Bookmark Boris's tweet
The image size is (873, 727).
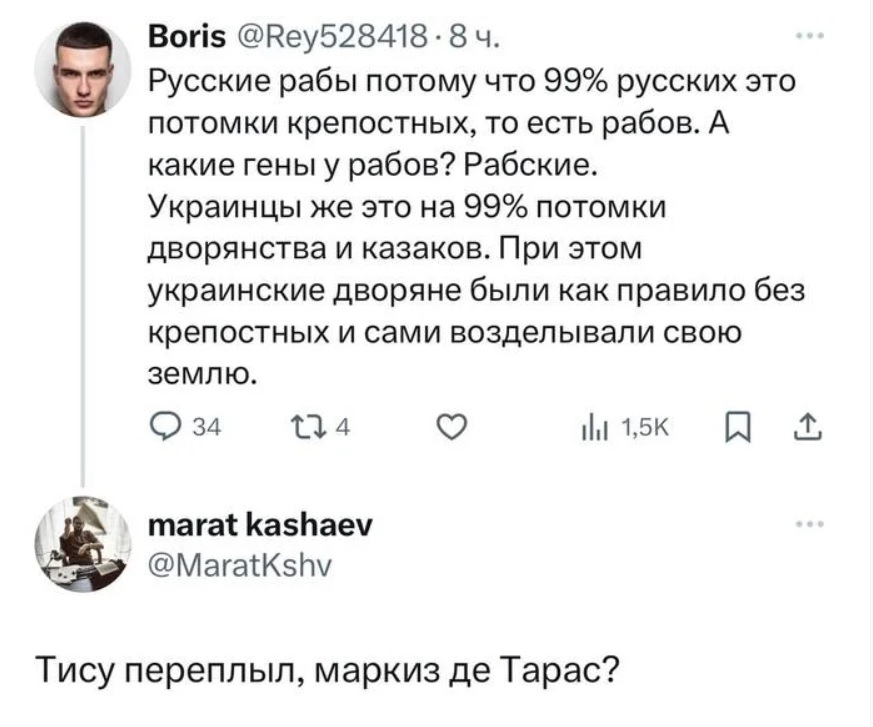click(x=738, y=429)
